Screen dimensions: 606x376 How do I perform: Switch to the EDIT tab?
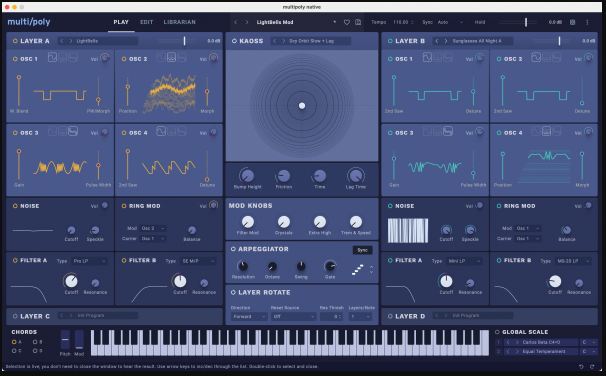146,22
